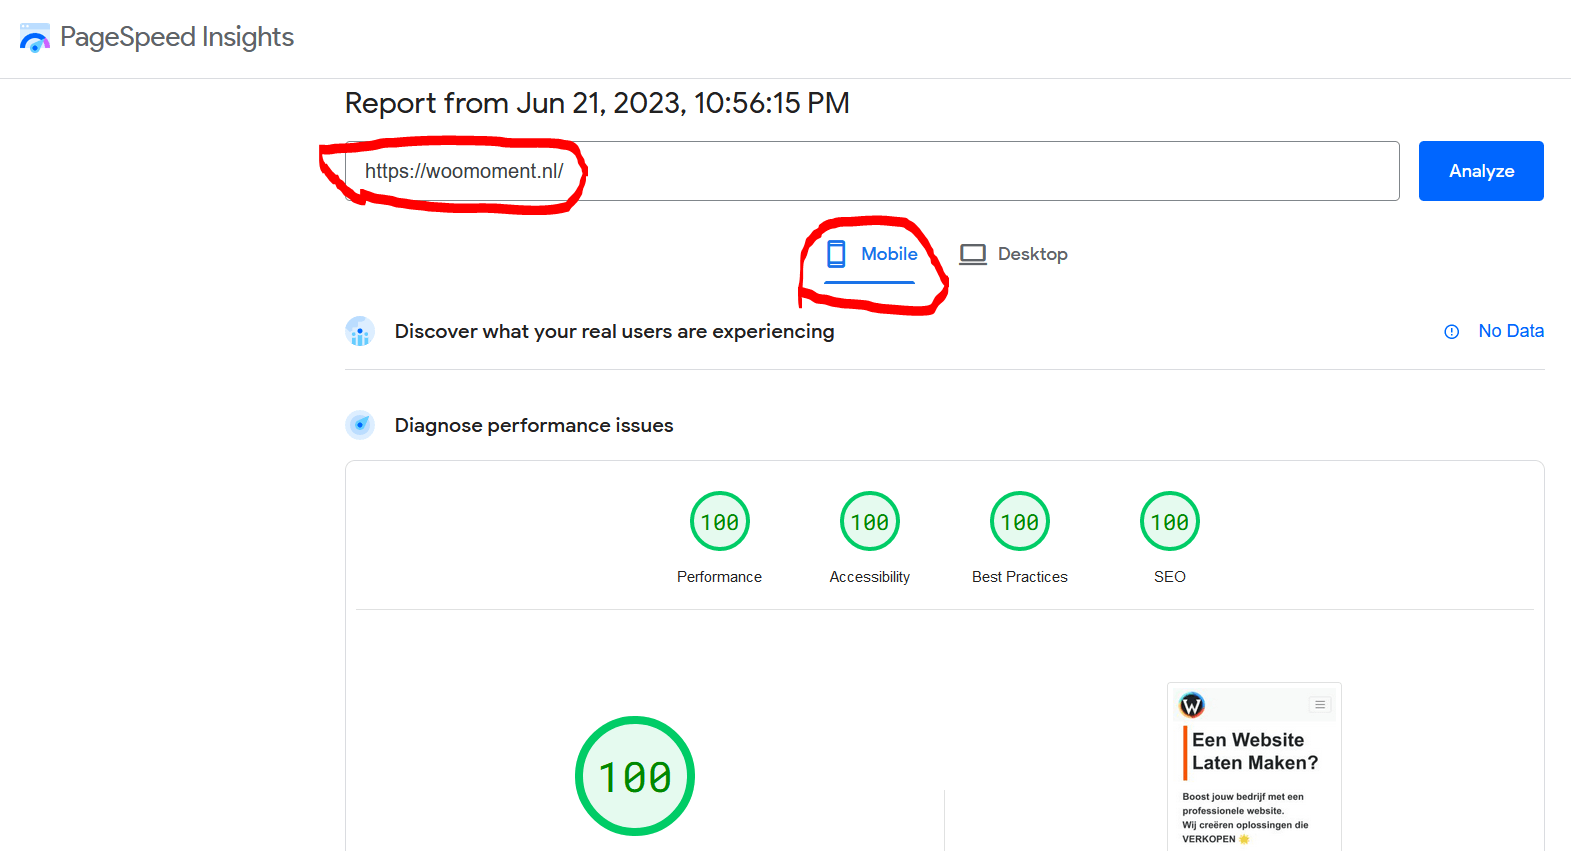Select the Mobile tab

[871, 254]
